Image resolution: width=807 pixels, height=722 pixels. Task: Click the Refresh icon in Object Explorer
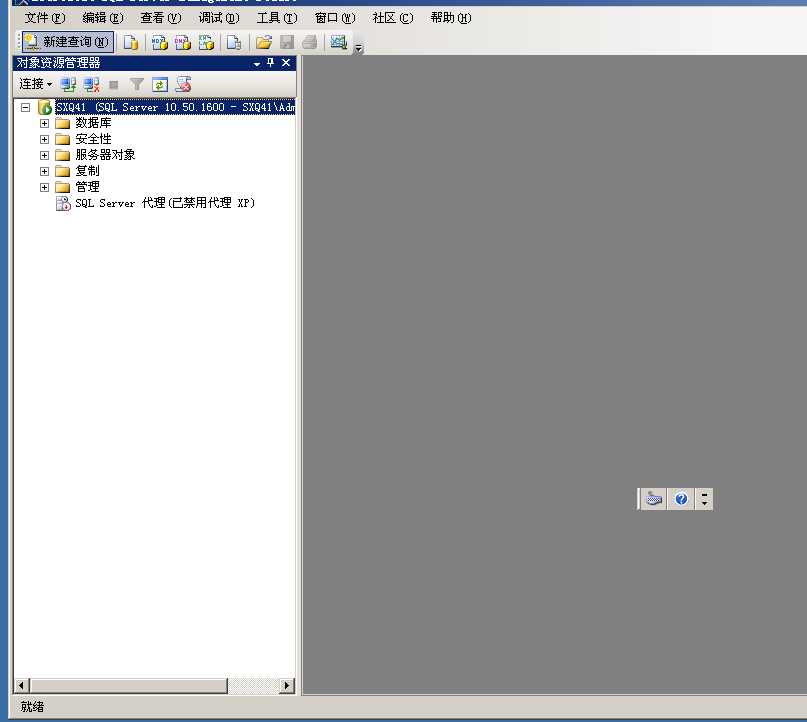coord(160,84)
